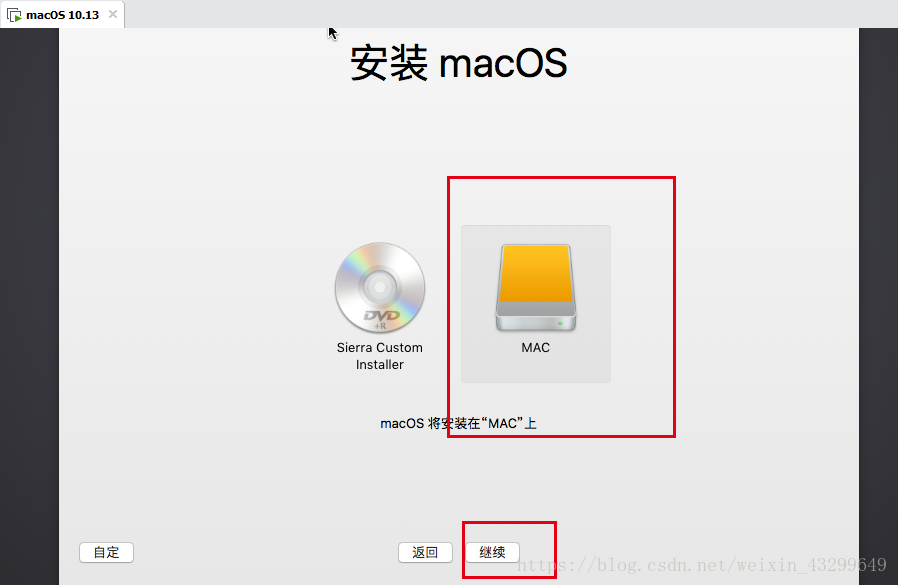Click the VM icon in macOS 10.13 tab
The width and height of the screenshot is (898, 585).
coord(14,15)
